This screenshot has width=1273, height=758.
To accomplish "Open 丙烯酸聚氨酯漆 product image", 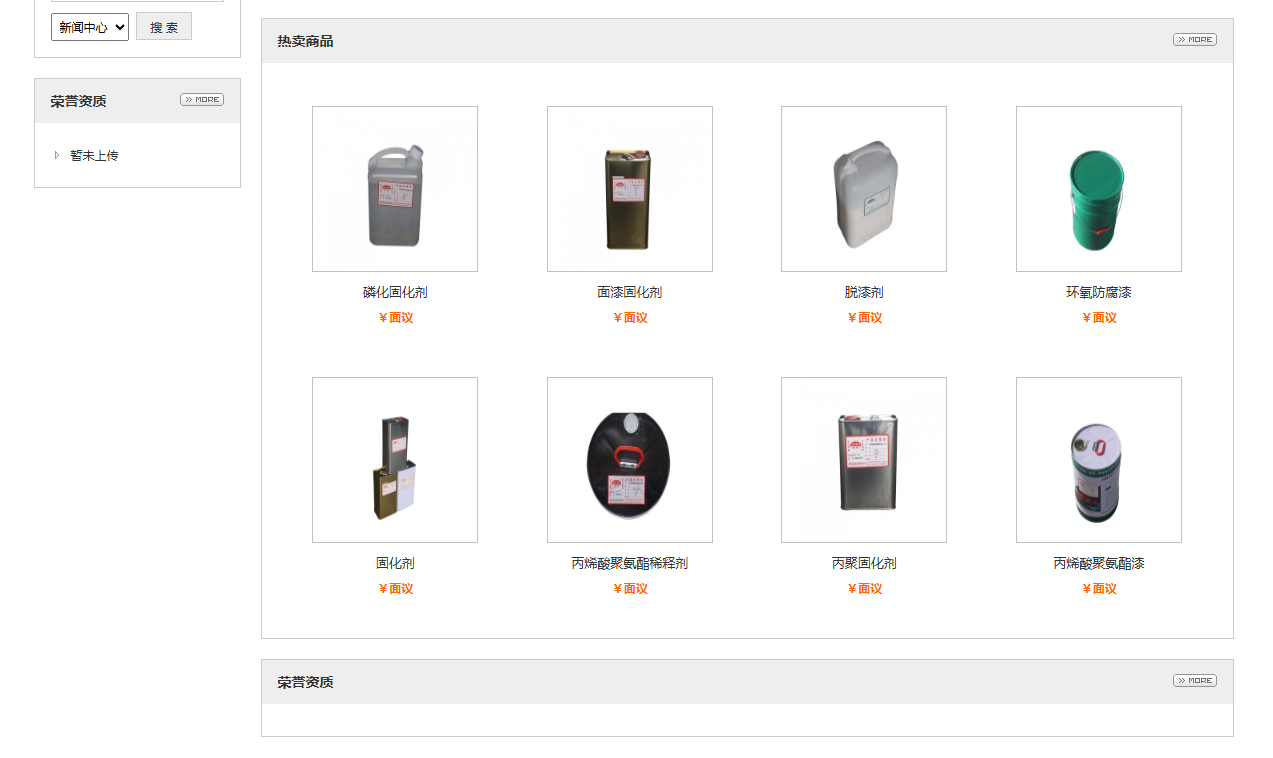I will point(1099,460).
